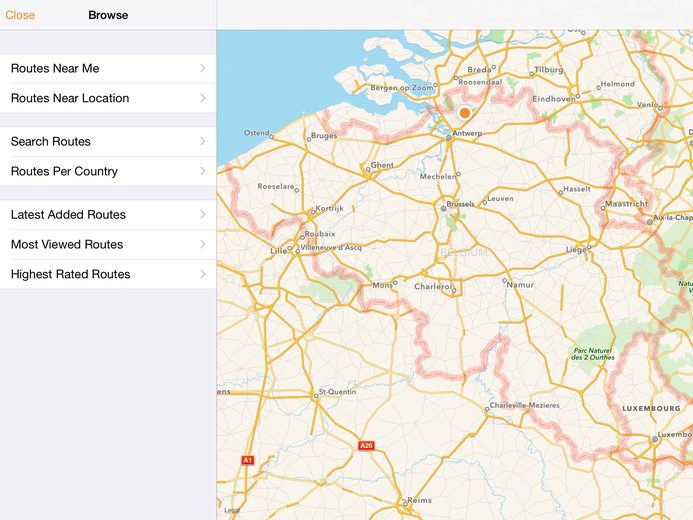Tap the chevron beside Routes Per Country
The width and height of the screenshot is (693, 520).
click(x=203, y=171)
